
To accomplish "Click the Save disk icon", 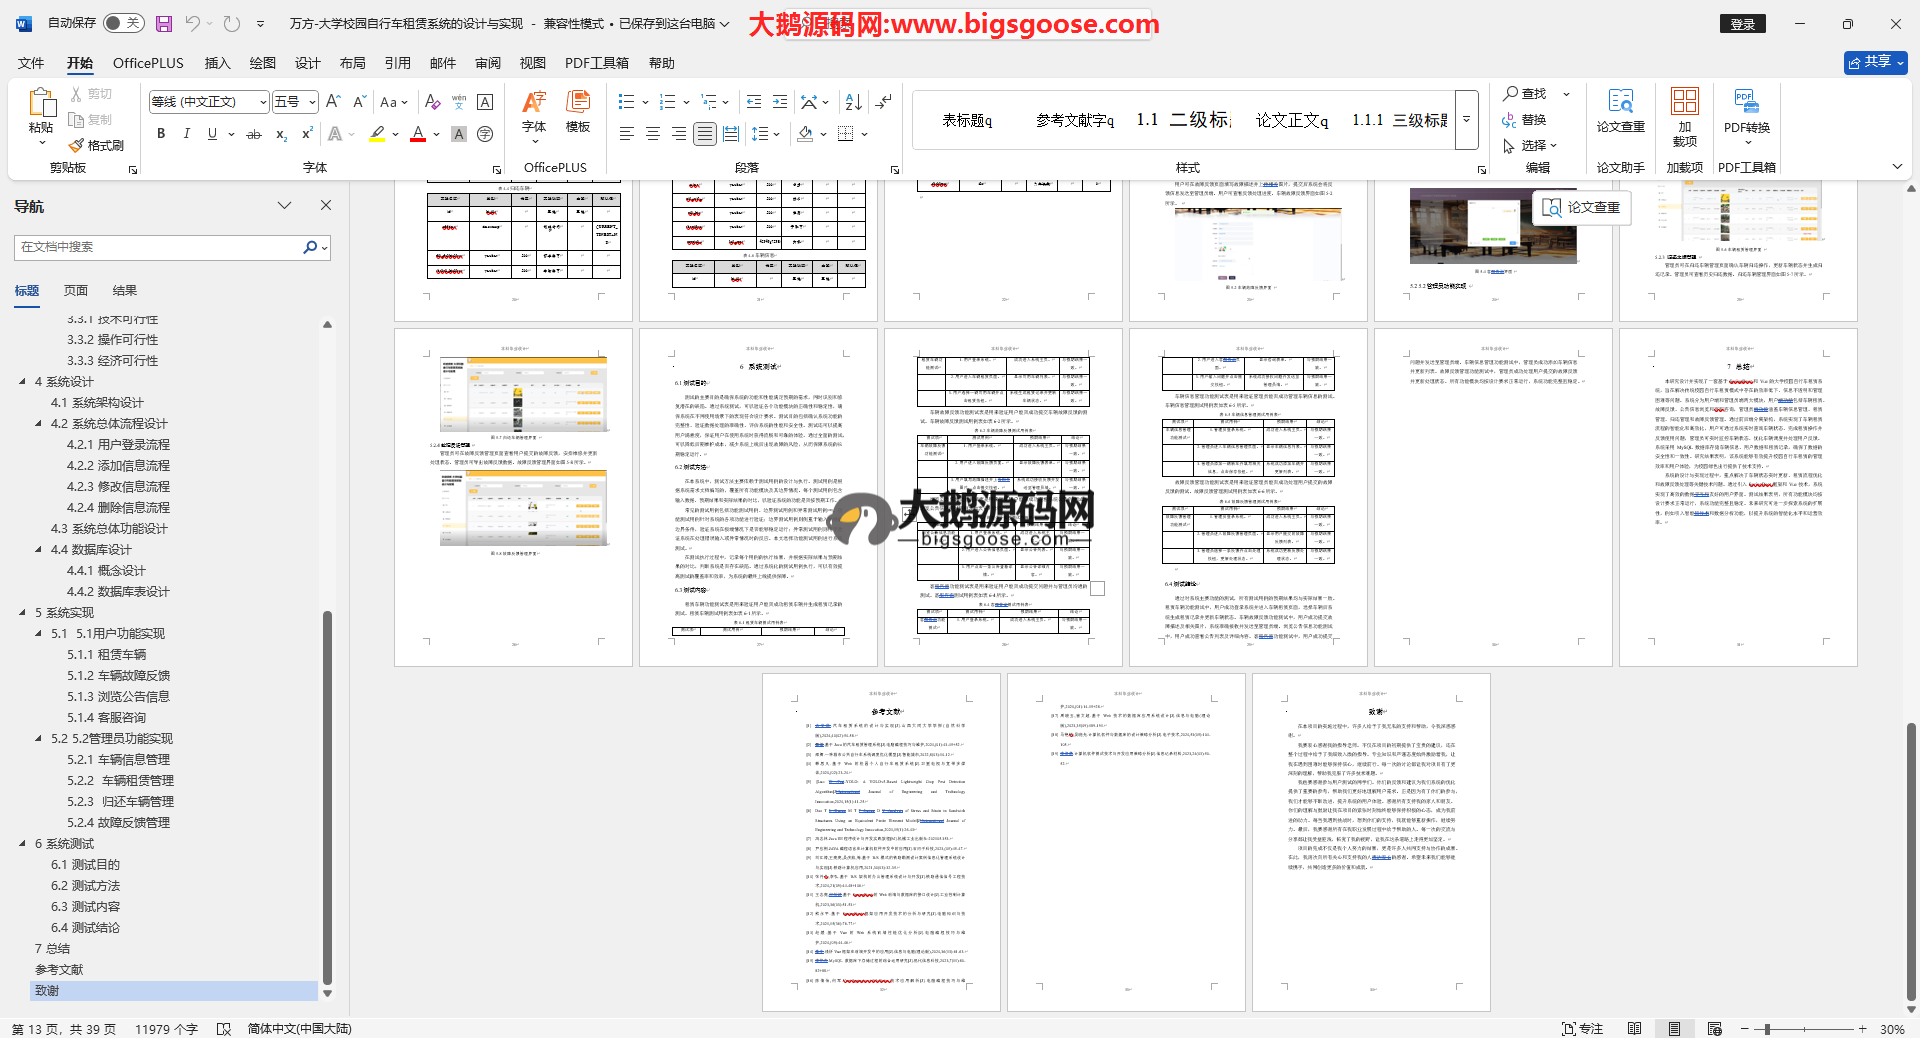I will pos(164,24).
